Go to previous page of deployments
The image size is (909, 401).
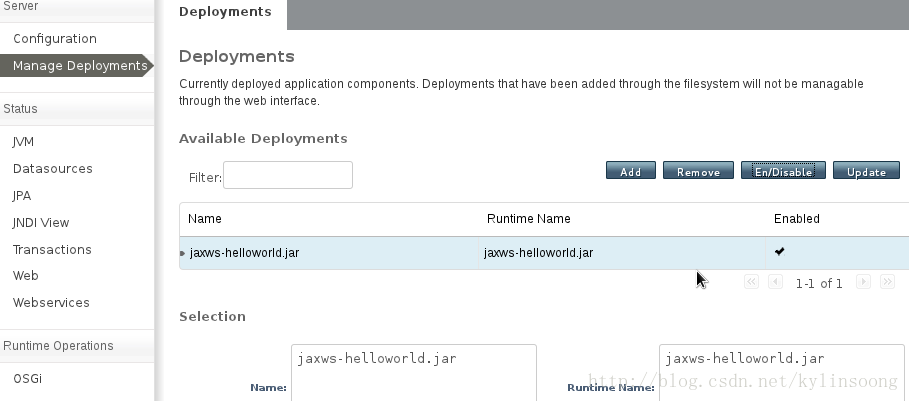(775, 282)
